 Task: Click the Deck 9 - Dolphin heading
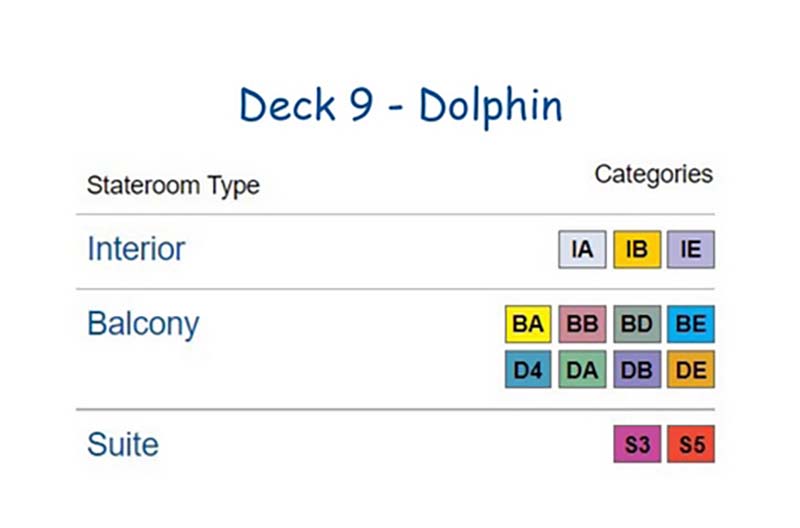tap(401, 106)
